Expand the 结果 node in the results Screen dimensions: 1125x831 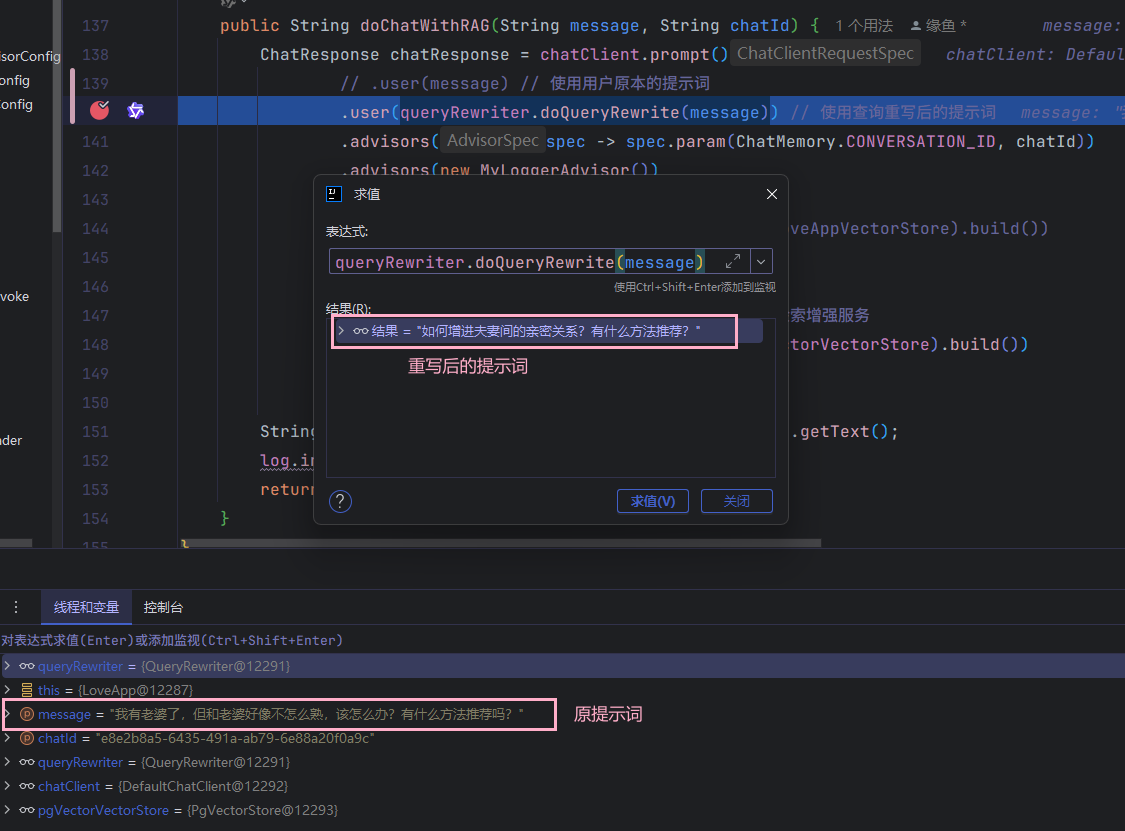[341, 331]
